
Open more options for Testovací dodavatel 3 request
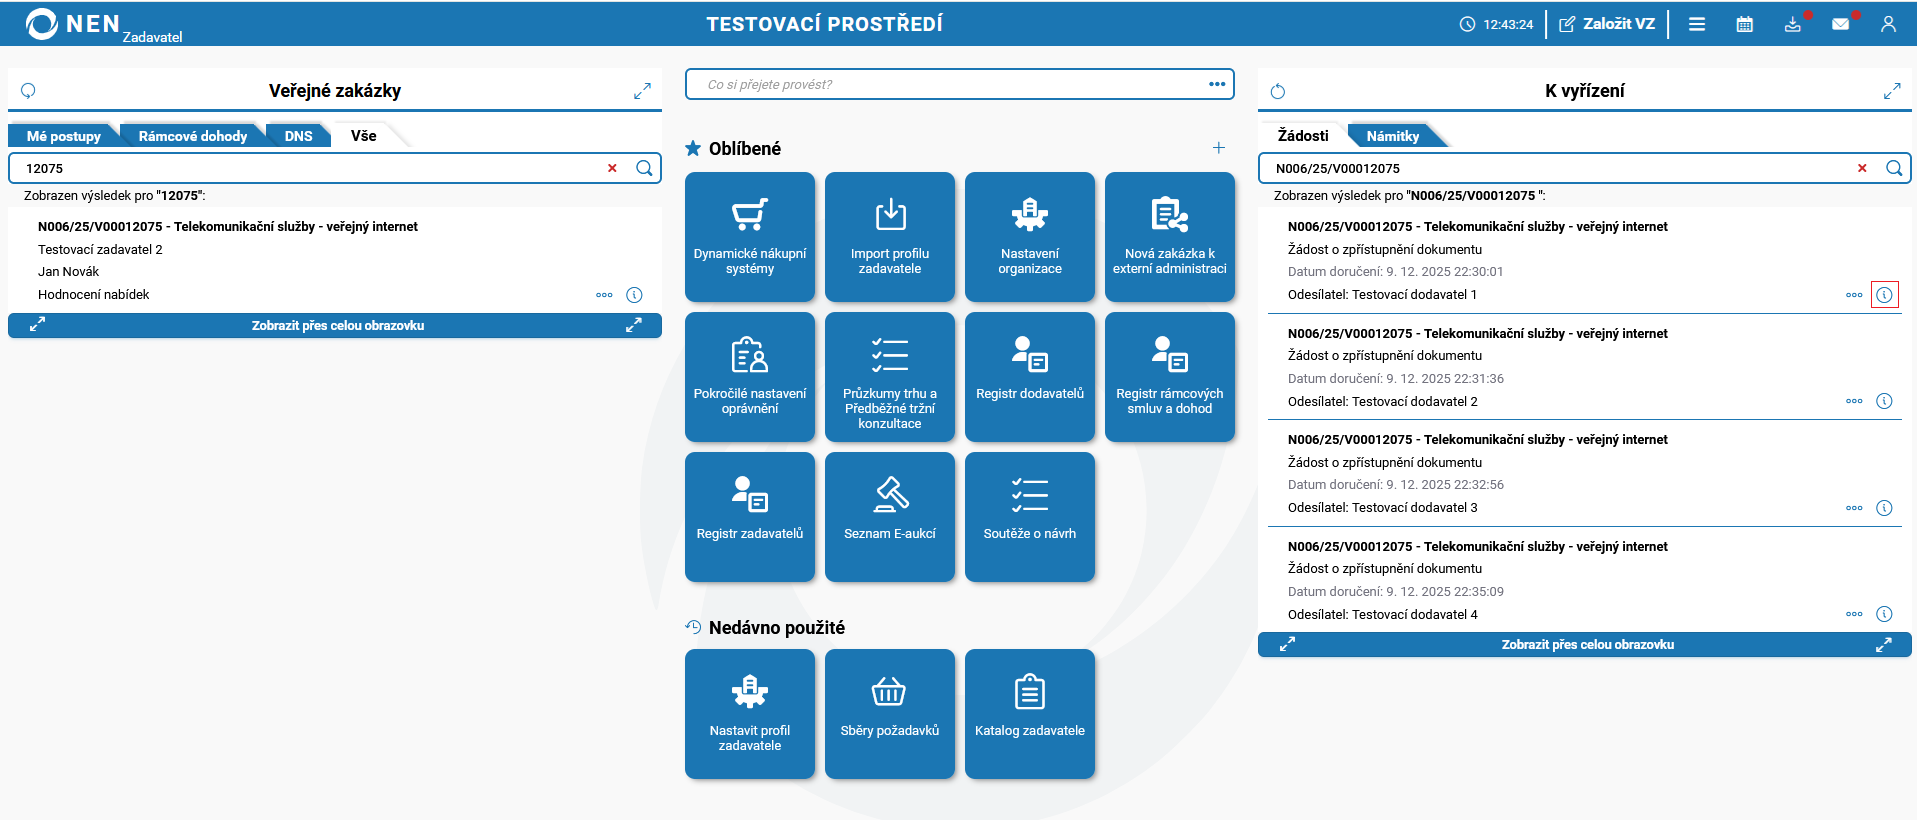1854,508
